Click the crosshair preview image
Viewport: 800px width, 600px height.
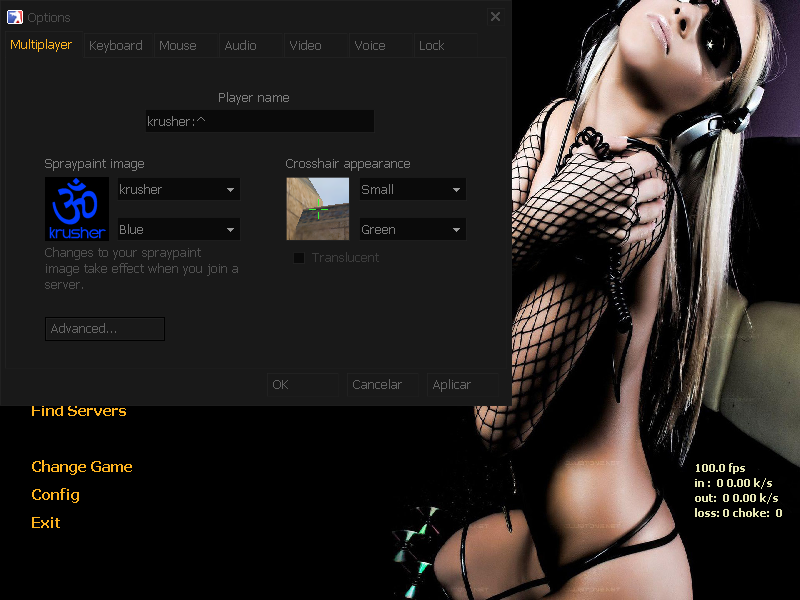[318, 209]
